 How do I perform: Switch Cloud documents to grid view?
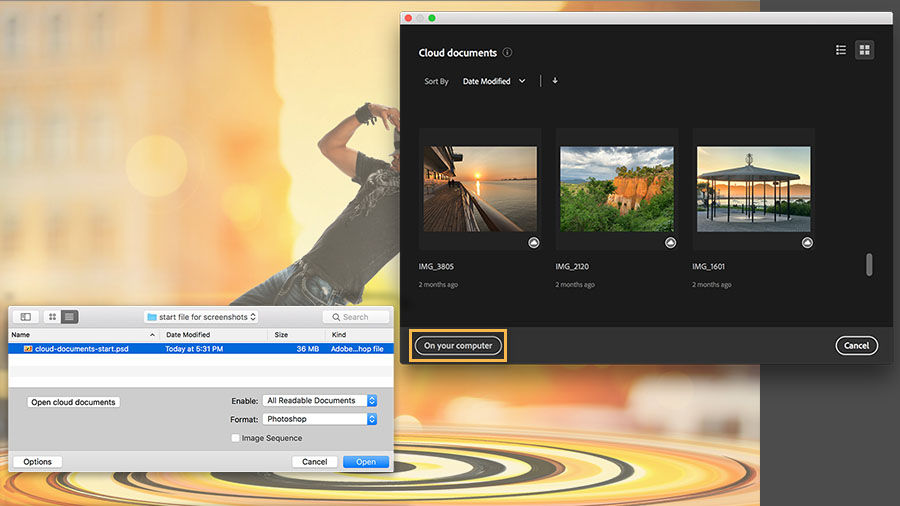(864, 50)
